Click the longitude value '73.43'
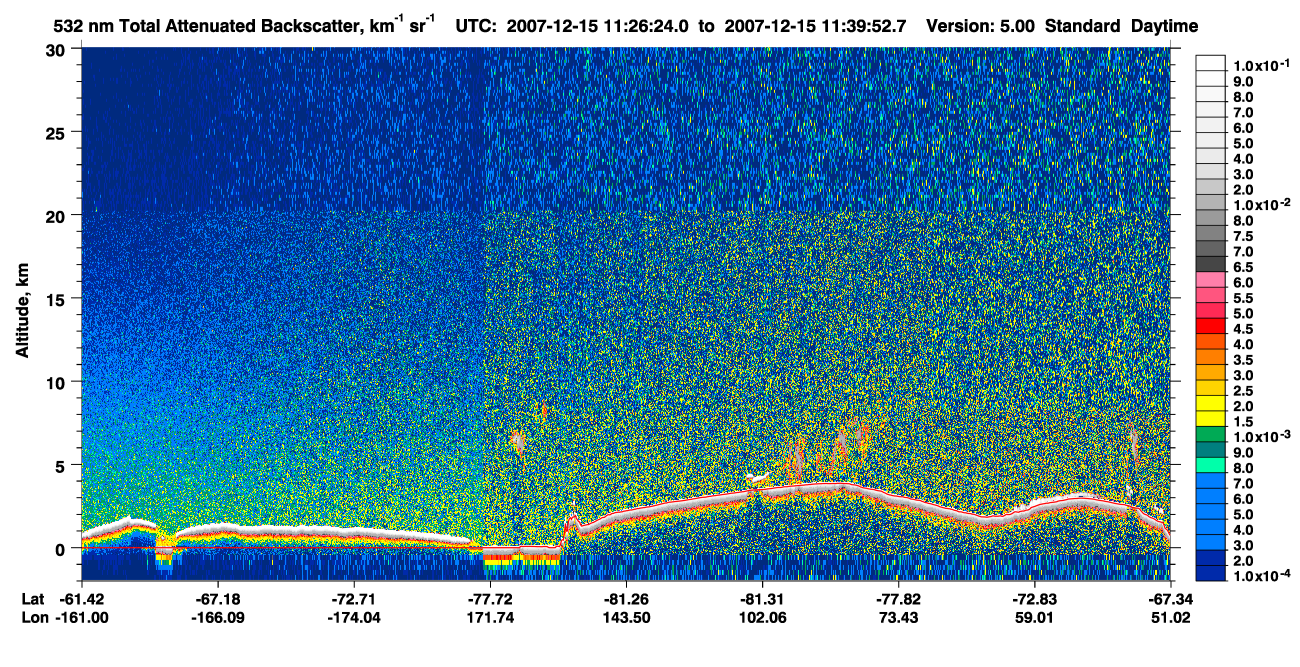The height and width of the screenshot is (667, 1300). (898, 618)
